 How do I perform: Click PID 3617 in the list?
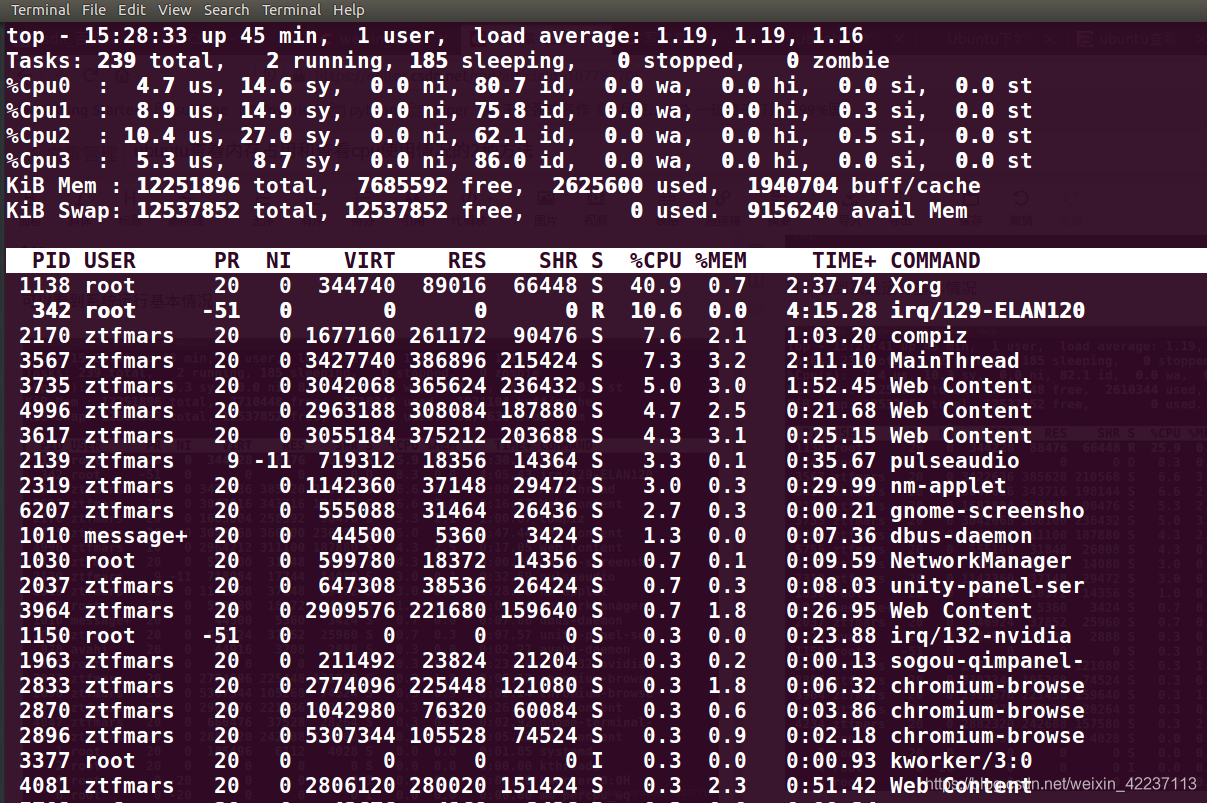[x=45, y=436]
